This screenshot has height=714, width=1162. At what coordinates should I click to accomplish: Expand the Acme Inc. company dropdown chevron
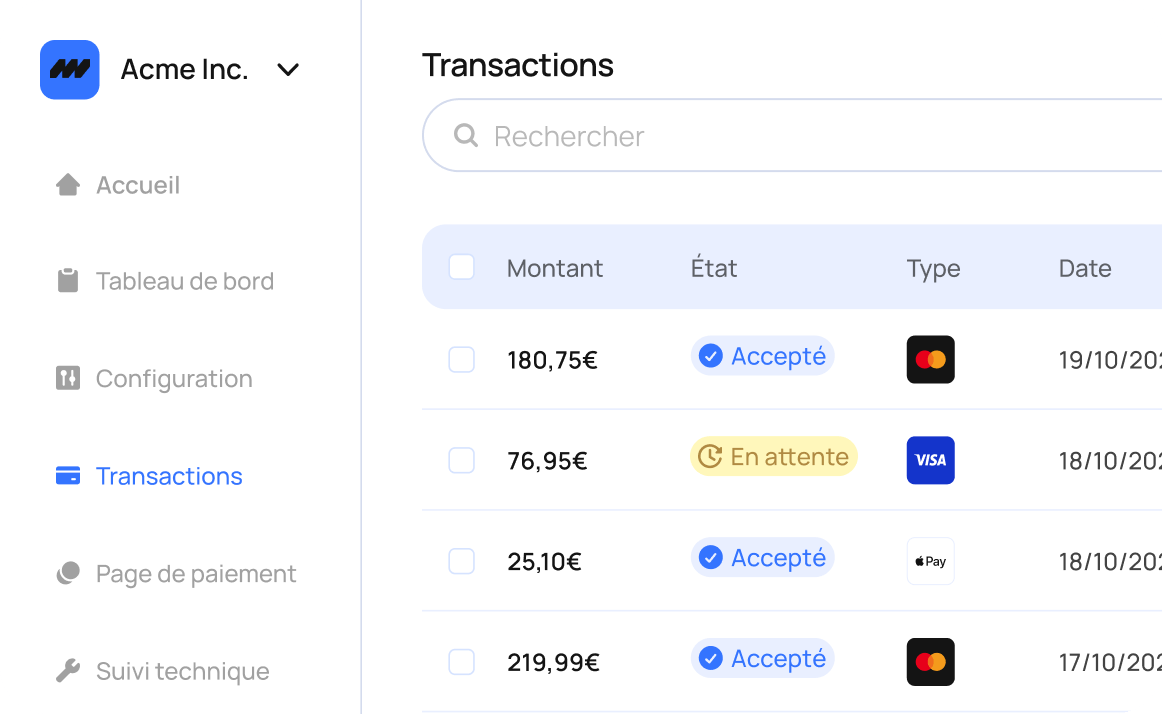click(288, 70)
